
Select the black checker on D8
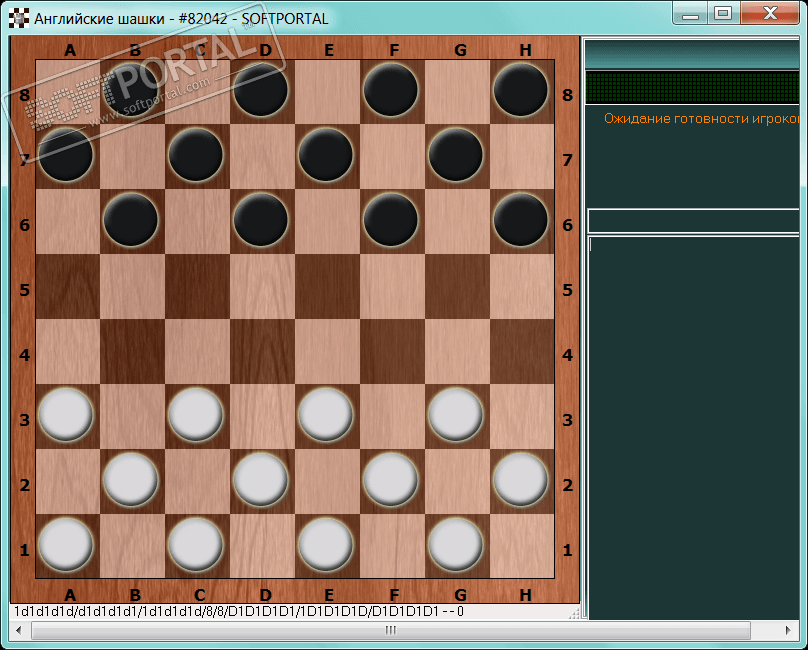coord(261,90)
